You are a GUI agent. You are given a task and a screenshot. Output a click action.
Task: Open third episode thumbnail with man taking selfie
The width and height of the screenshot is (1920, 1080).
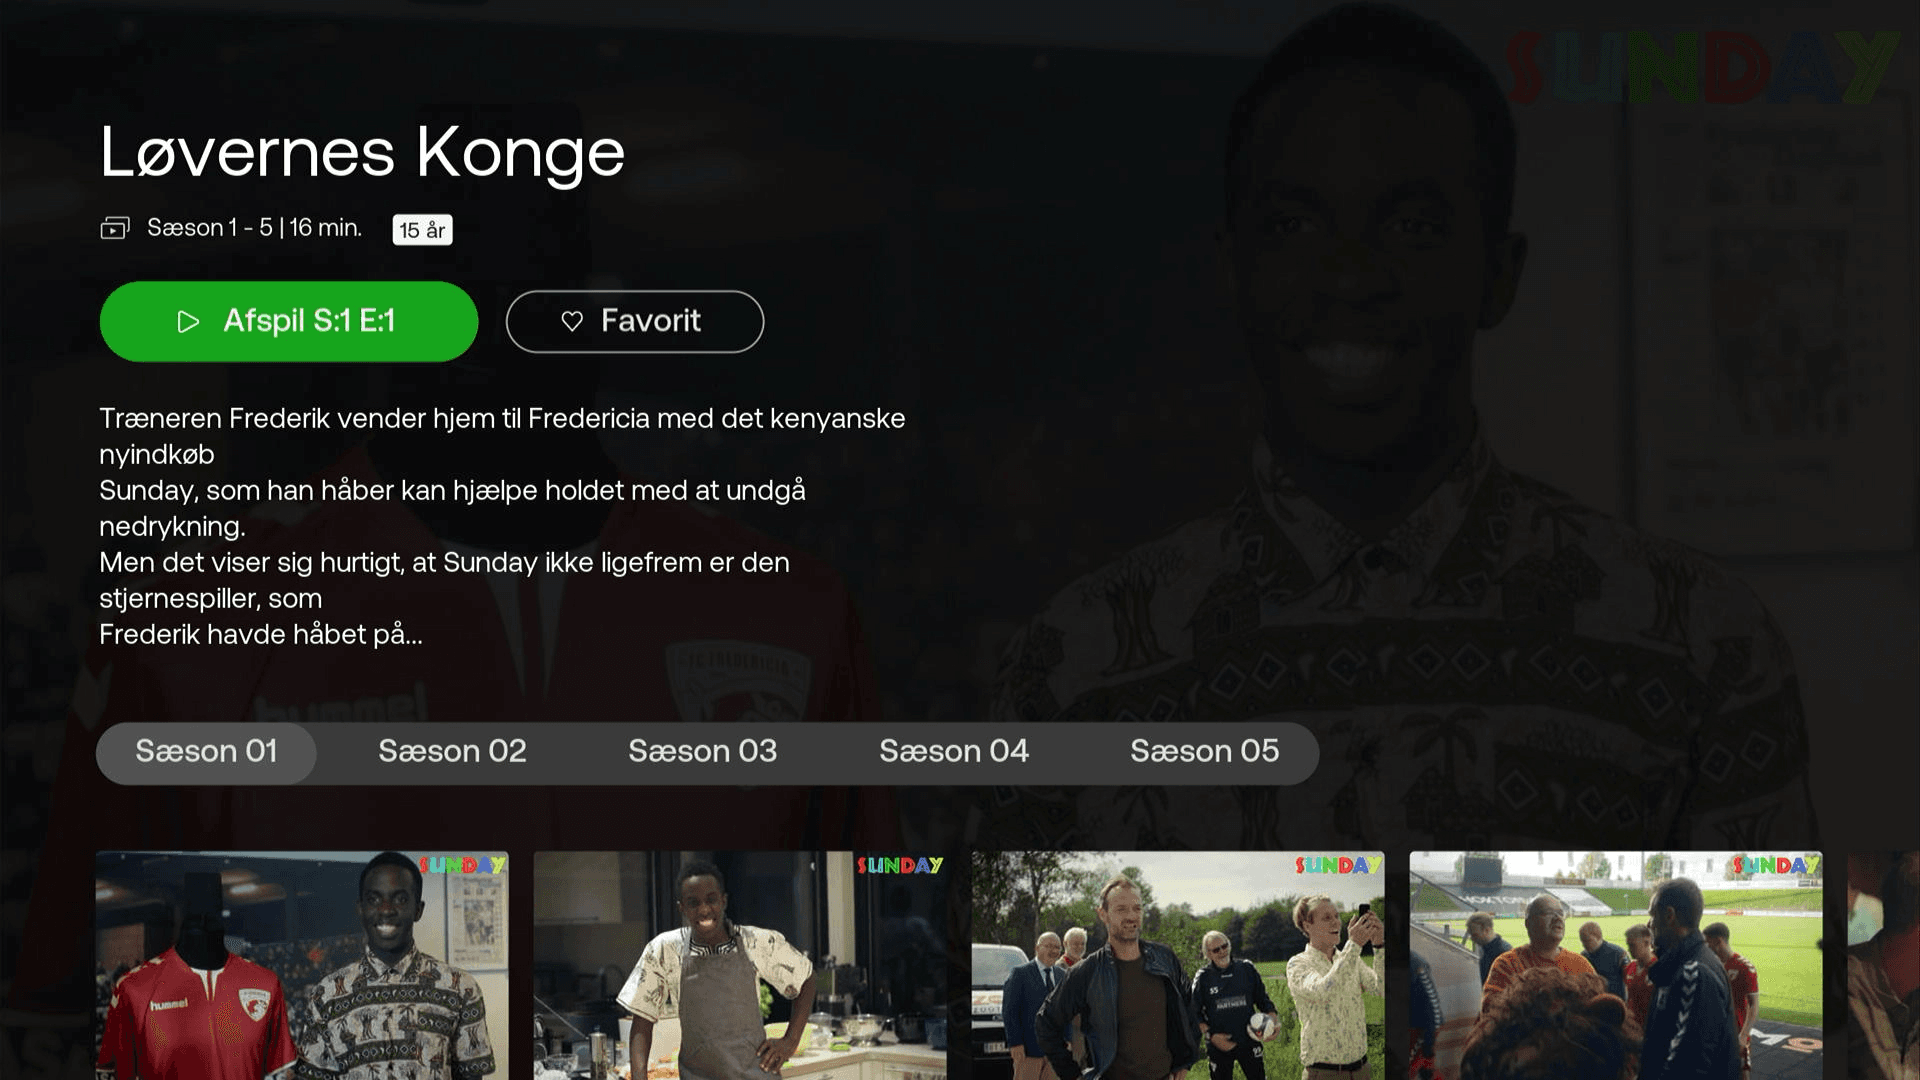click(x=1178, y=965)
